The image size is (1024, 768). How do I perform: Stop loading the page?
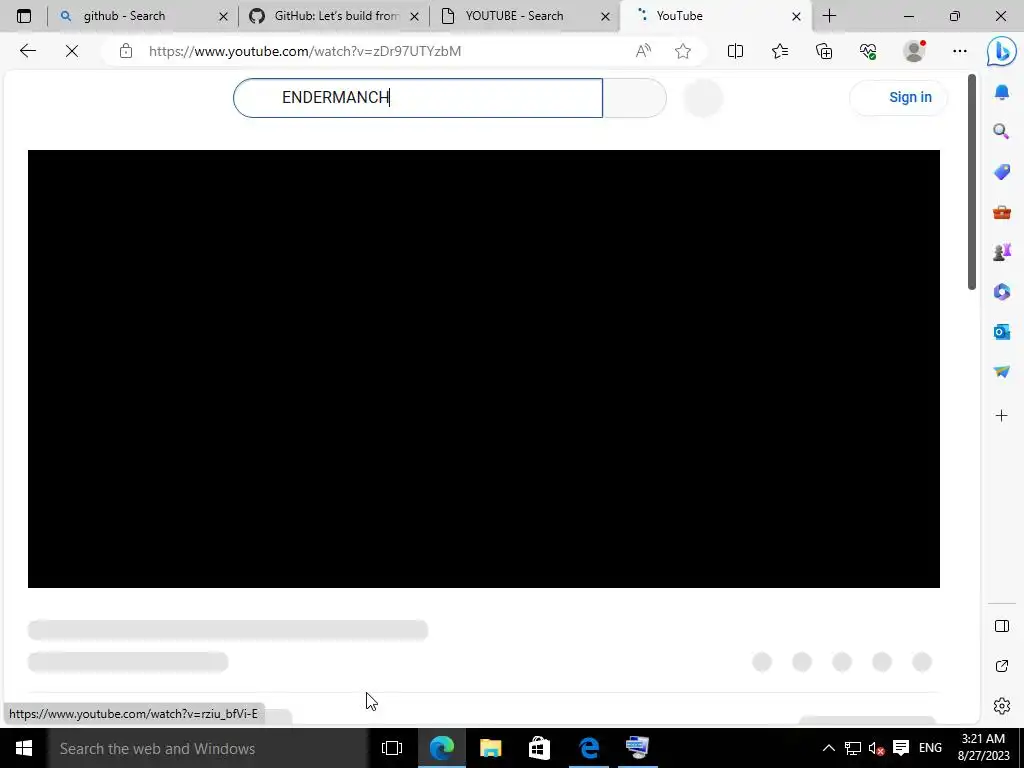(72, 51)
